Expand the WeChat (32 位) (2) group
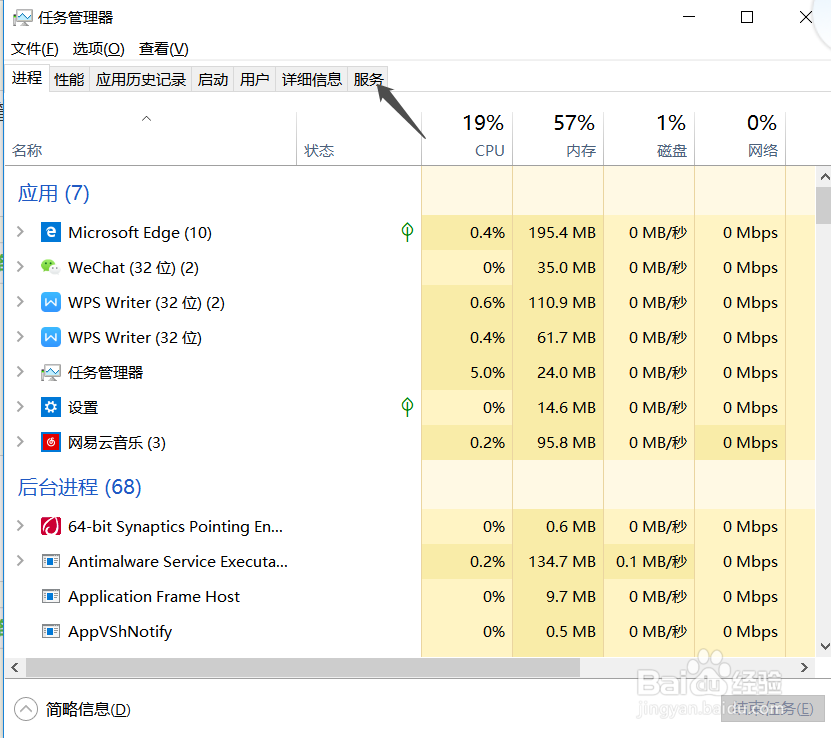The height and width of the screenshot is (738, 831). [20, 266]
